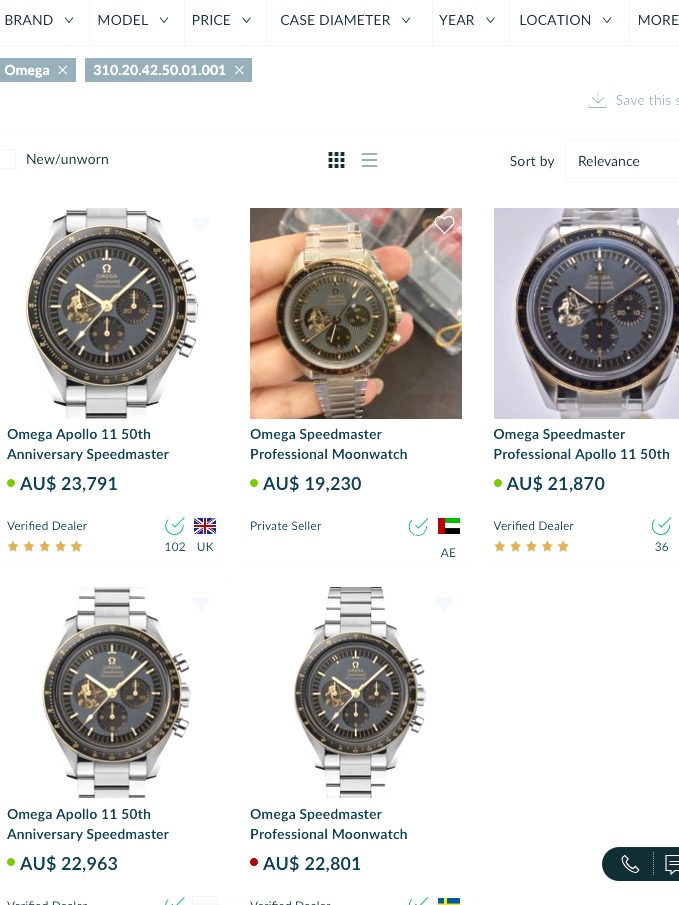The width and height of the screenshot is (679, 905).
Task: Save this search via download icon
Action: coord(598,100)
